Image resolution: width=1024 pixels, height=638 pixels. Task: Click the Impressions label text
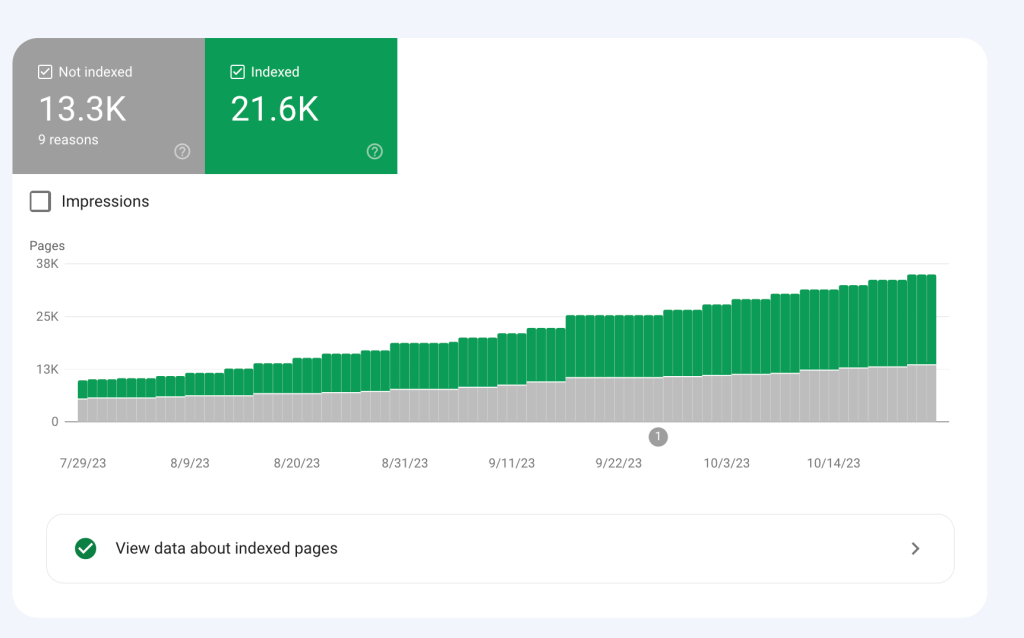pyautogui.click(x=105, y=201)
